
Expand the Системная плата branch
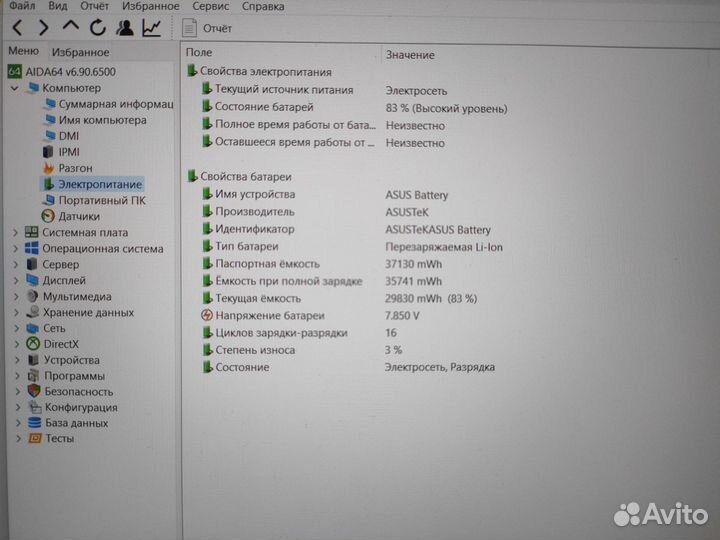(x=16, y=233)
